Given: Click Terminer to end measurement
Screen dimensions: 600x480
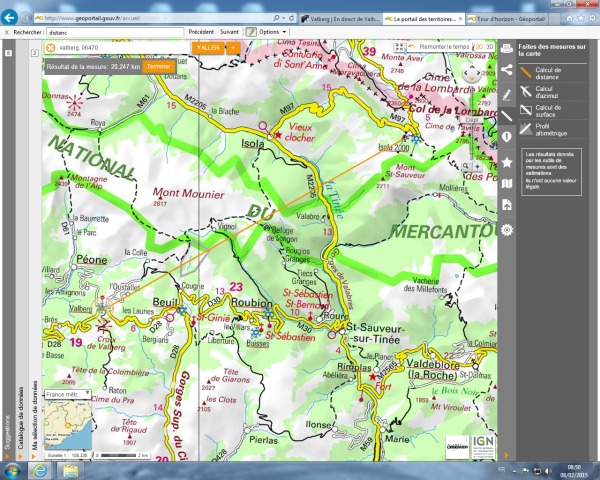Looking at the screenshot, I should pos(158,67).
